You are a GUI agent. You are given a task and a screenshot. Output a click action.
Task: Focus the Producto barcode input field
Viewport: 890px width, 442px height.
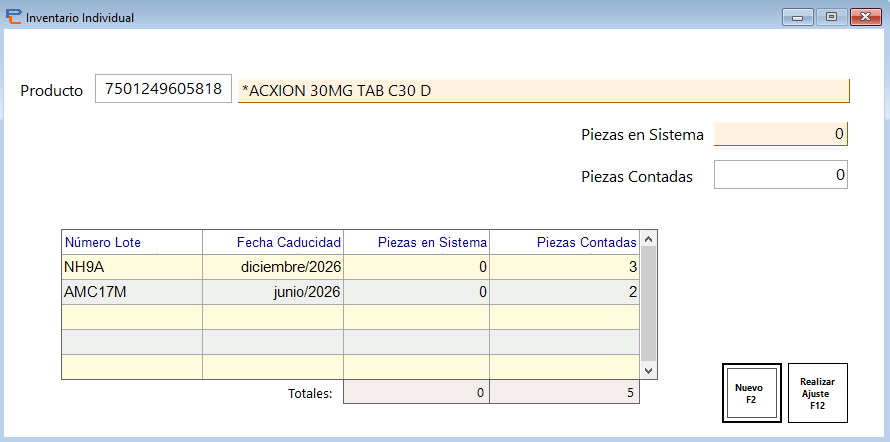(163, 89)
